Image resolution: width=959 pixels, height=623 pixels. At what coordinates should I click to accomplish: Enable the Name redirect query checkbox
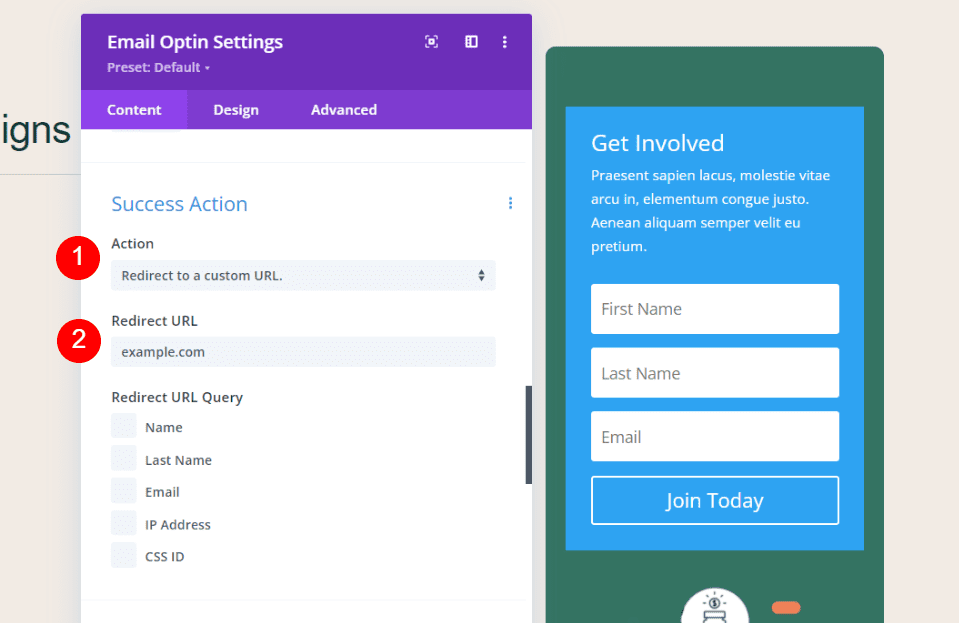123,426
